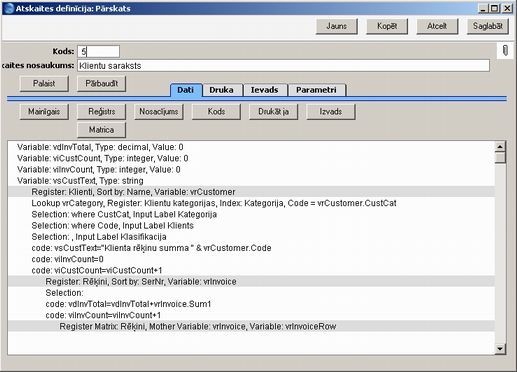This screenshot has width=517, height=372.
Task: Select Selection where CustCat row
Action: pyautogui.click(x=251, y=214)
